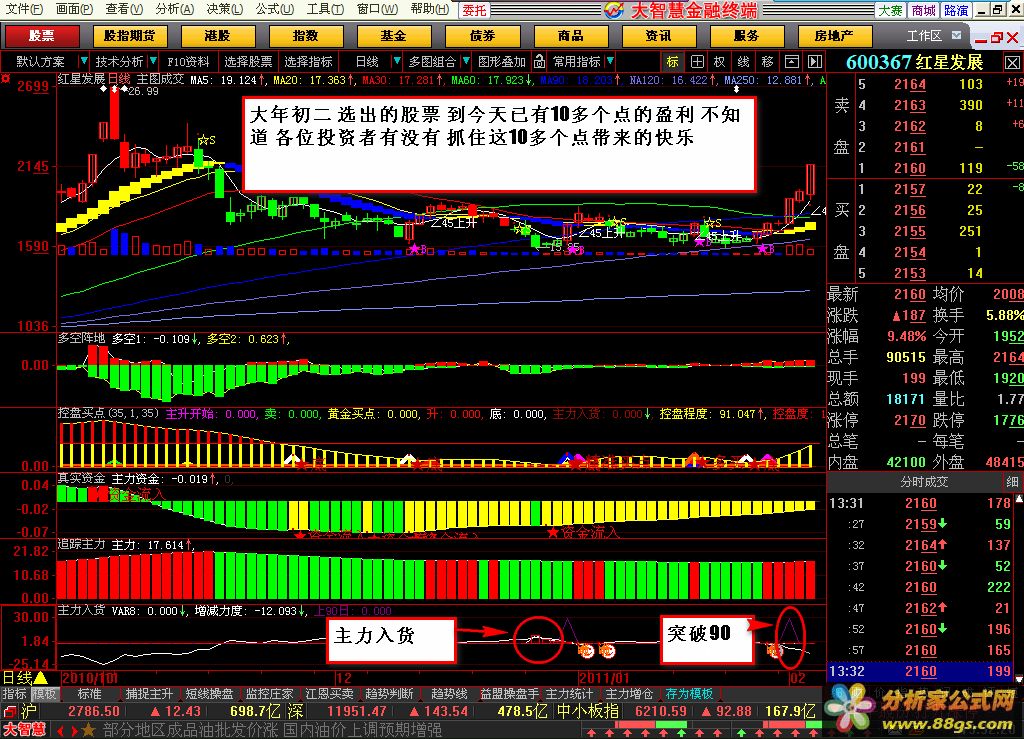Select the 监控庄家 template
1024x739 pixels.
(x=269, y=694)
